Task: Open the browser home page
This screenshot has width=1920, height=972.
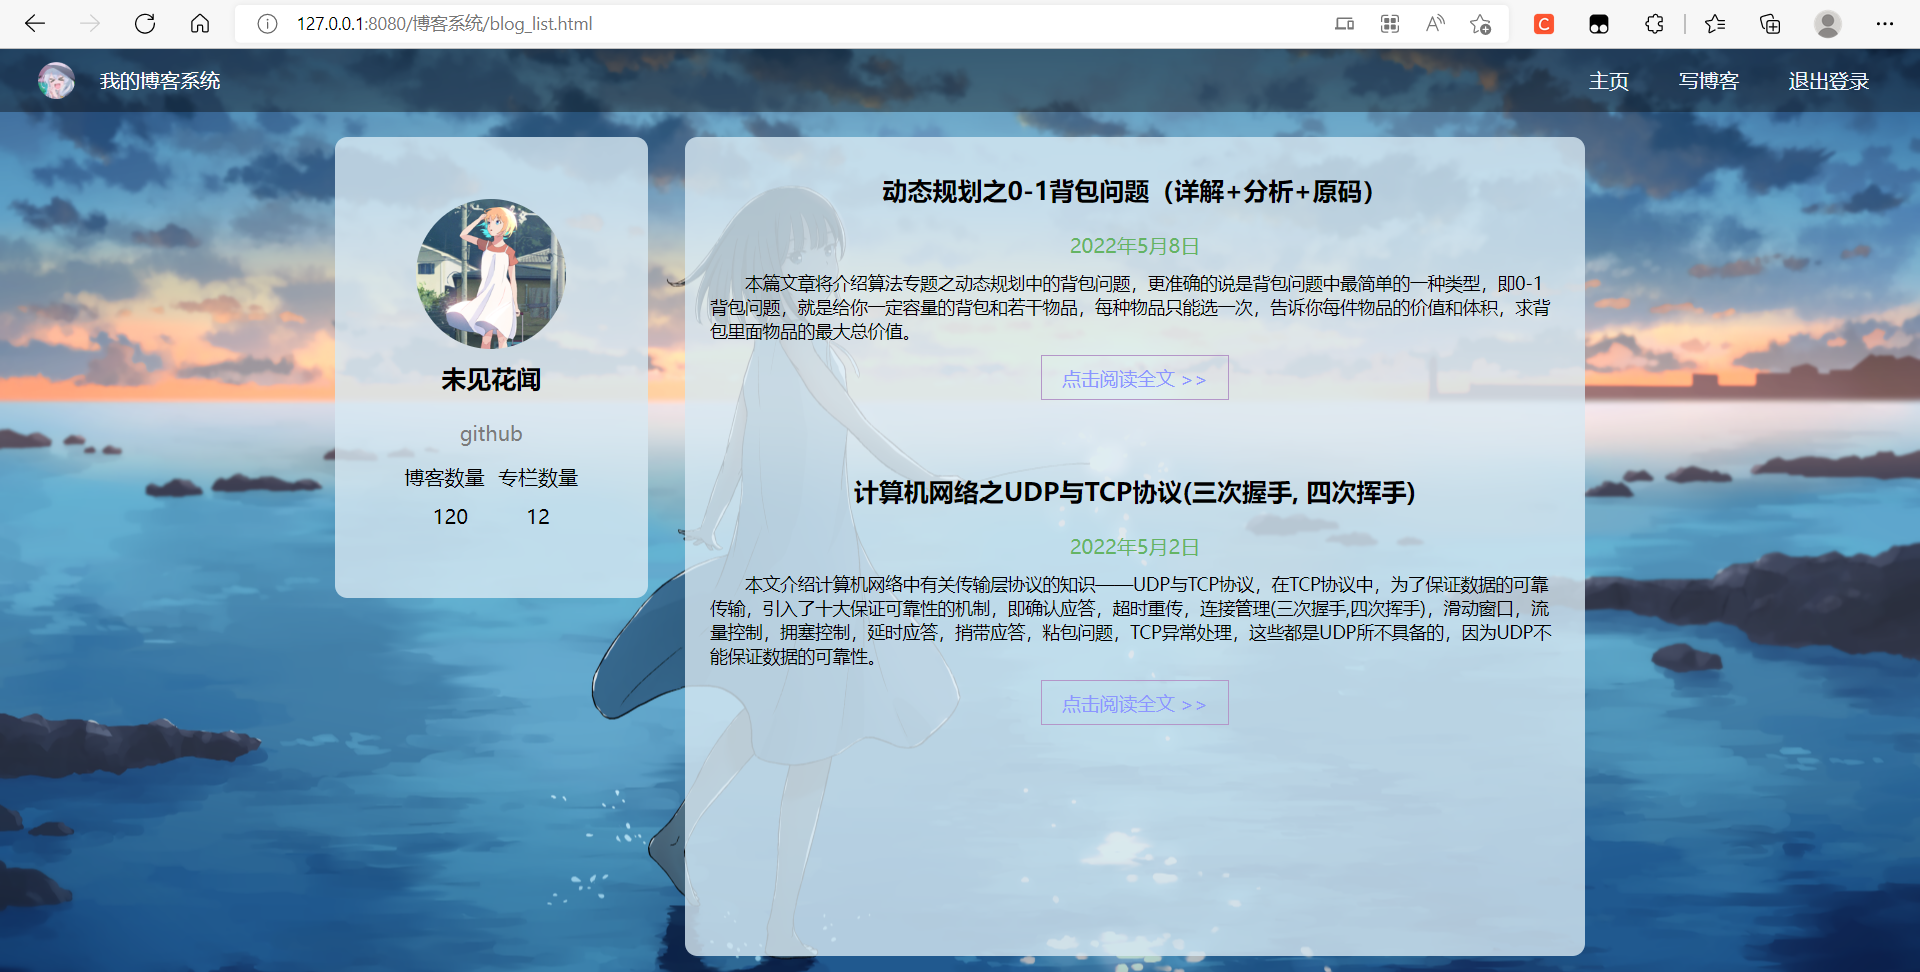Action: 199,24
